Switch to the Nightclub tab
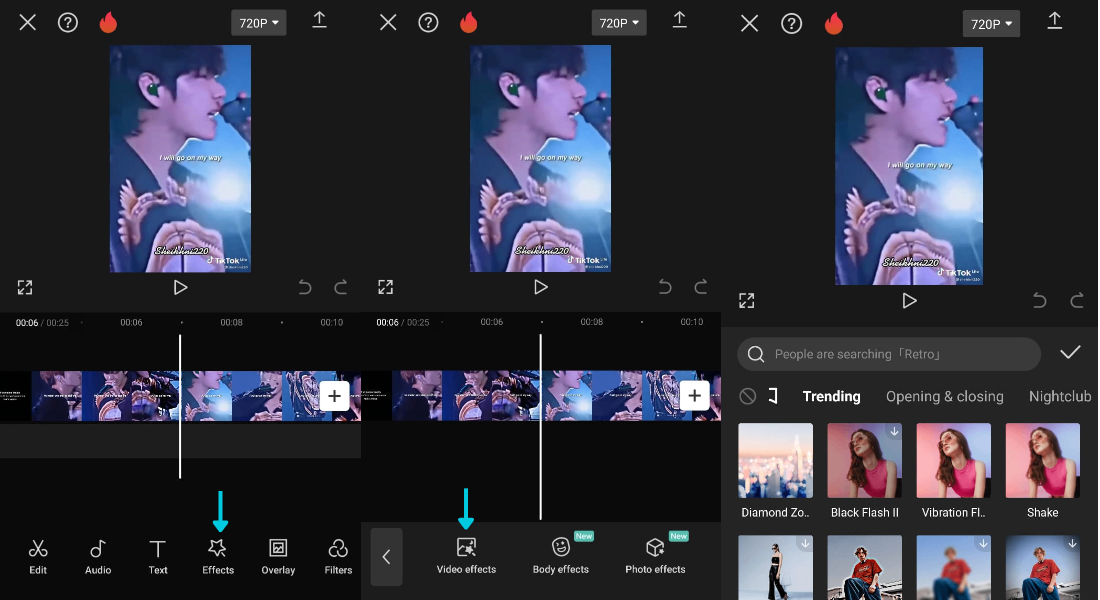This screenshot has width=1100, height=600. [x=1060, y=396]
